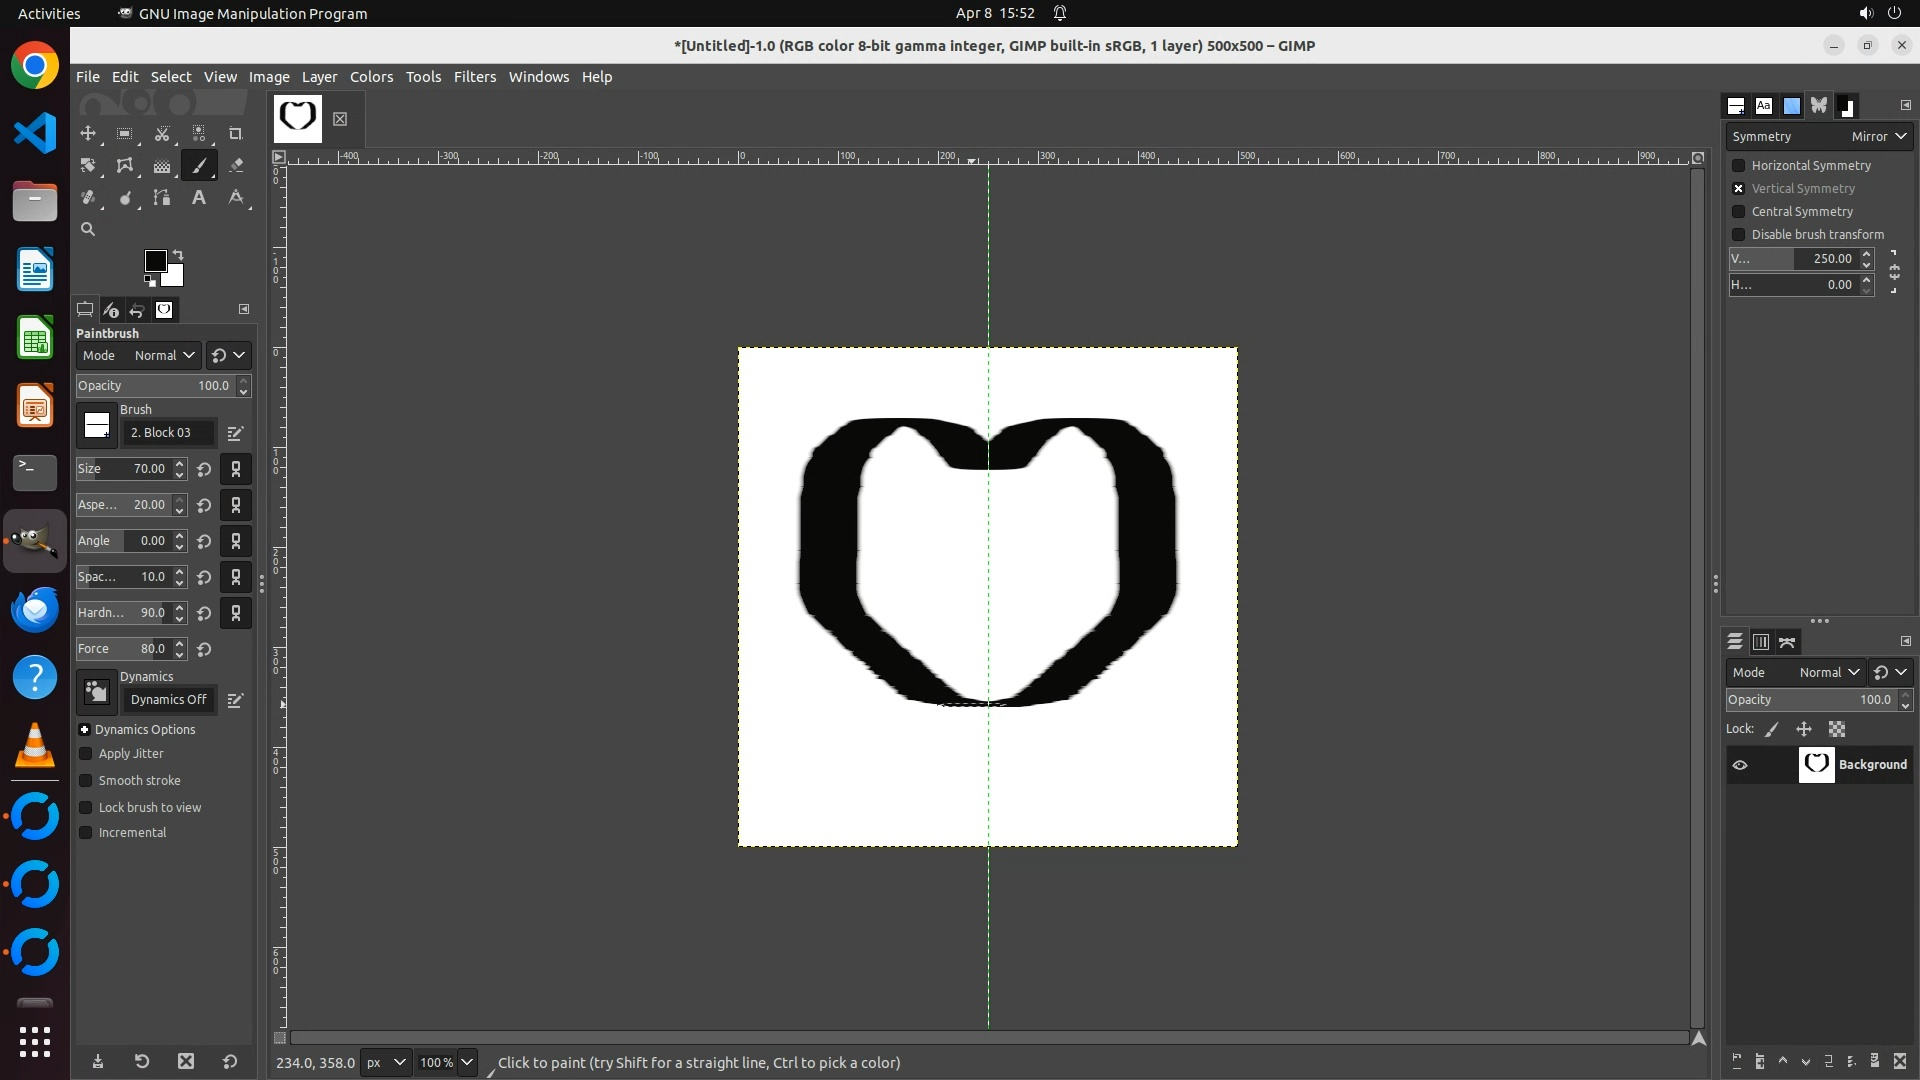This screenshot has height=1080, width=1920.
Task: Open the Symmetry type Mirror dropdown
Action: (1878, 137)
